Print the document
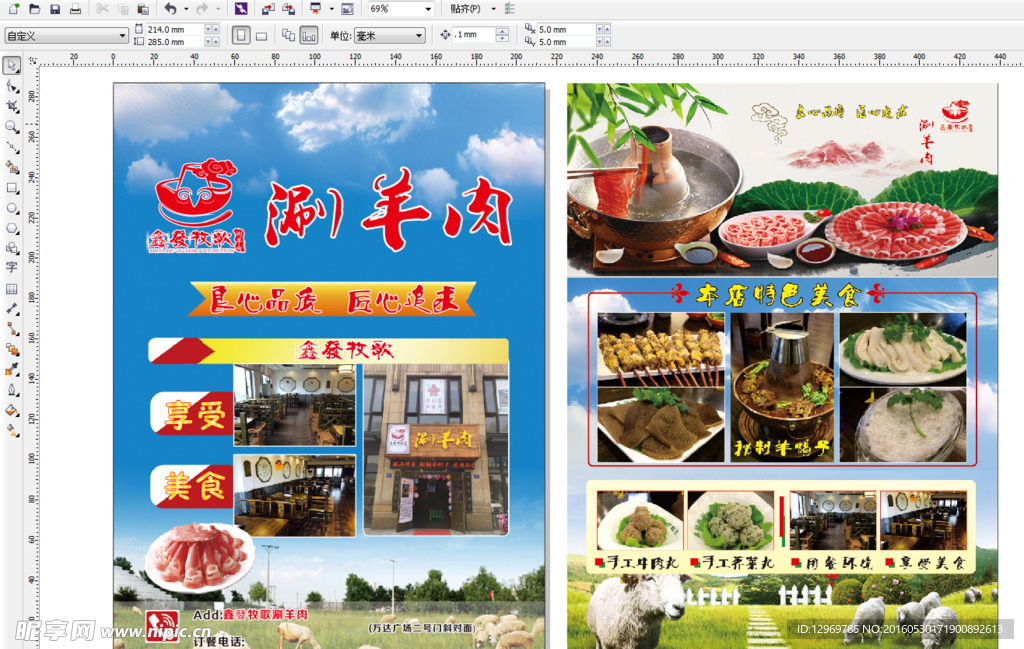The image size is (1024, 649). tap(76, 8)
